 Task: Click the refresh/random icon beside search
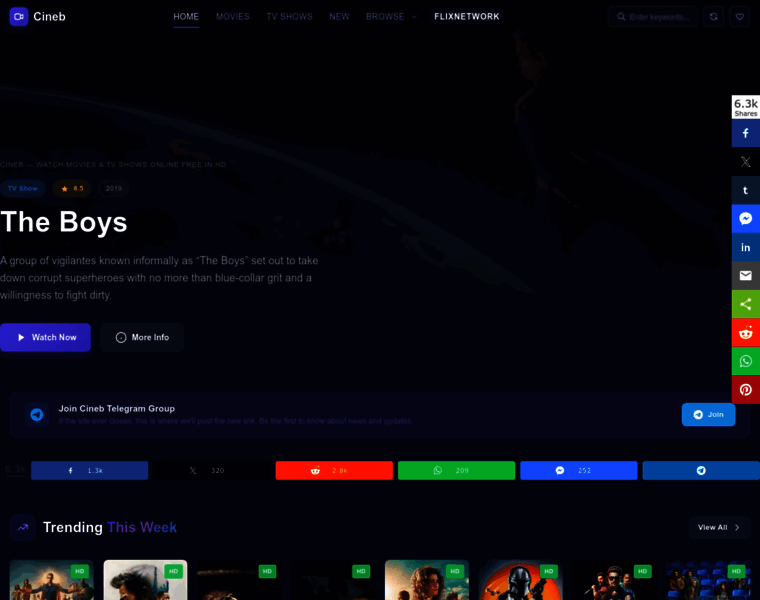pos(713,17)
